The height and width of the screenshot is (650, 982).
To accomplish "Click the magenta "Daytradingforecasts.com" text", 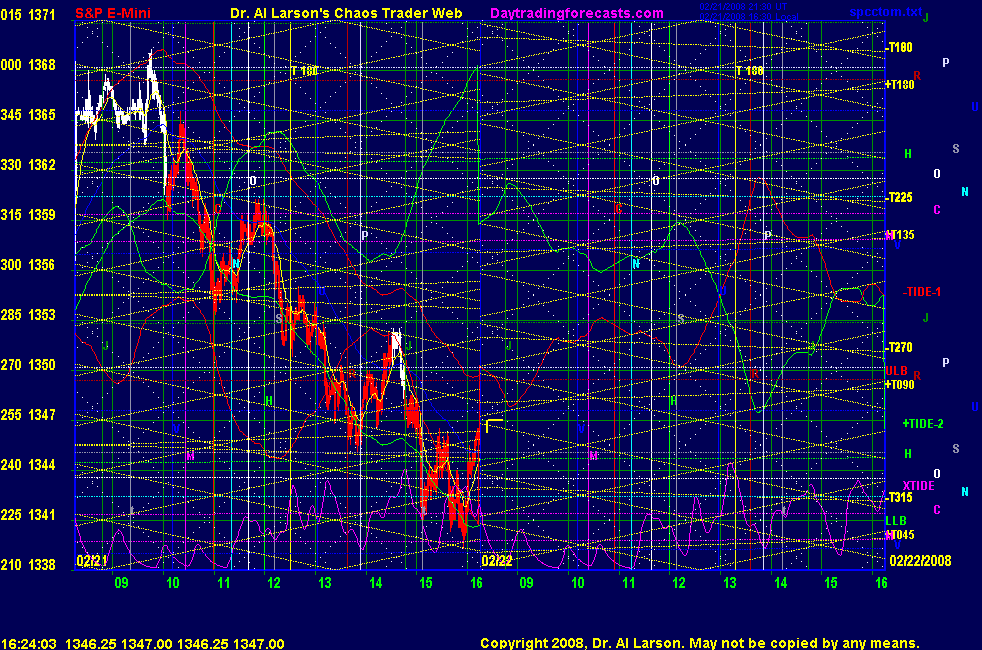I will tap(577, 13).
